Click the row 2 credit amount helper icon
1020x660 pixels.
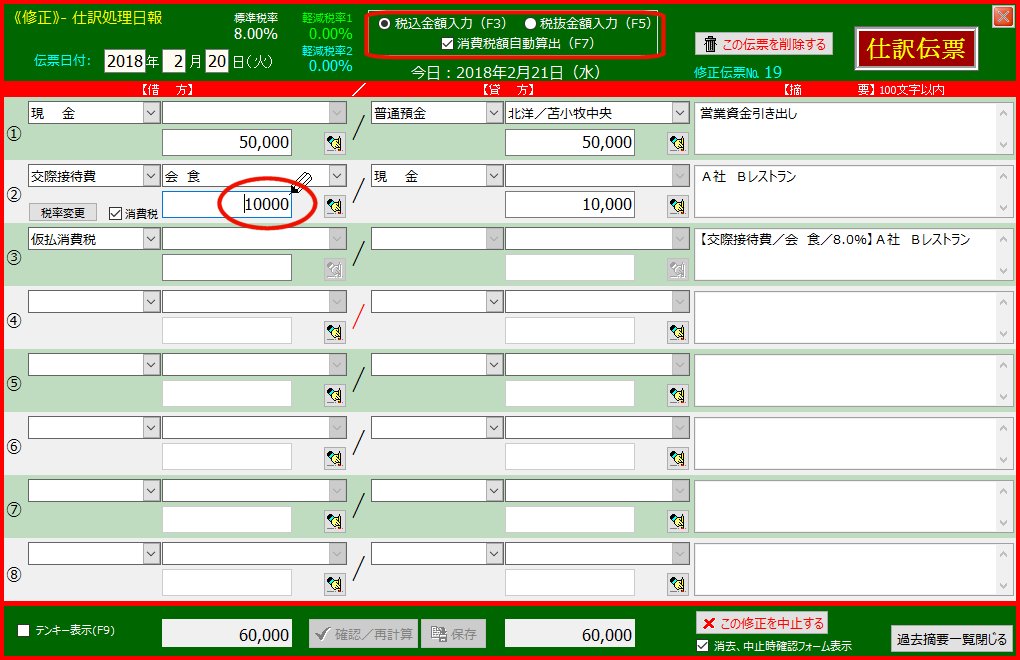point(678,206)
